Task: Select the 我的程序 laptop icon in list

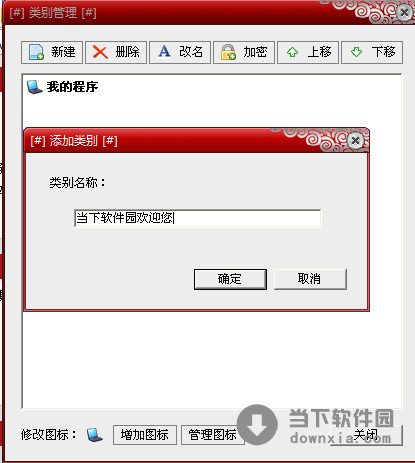Action: [34, 87]
